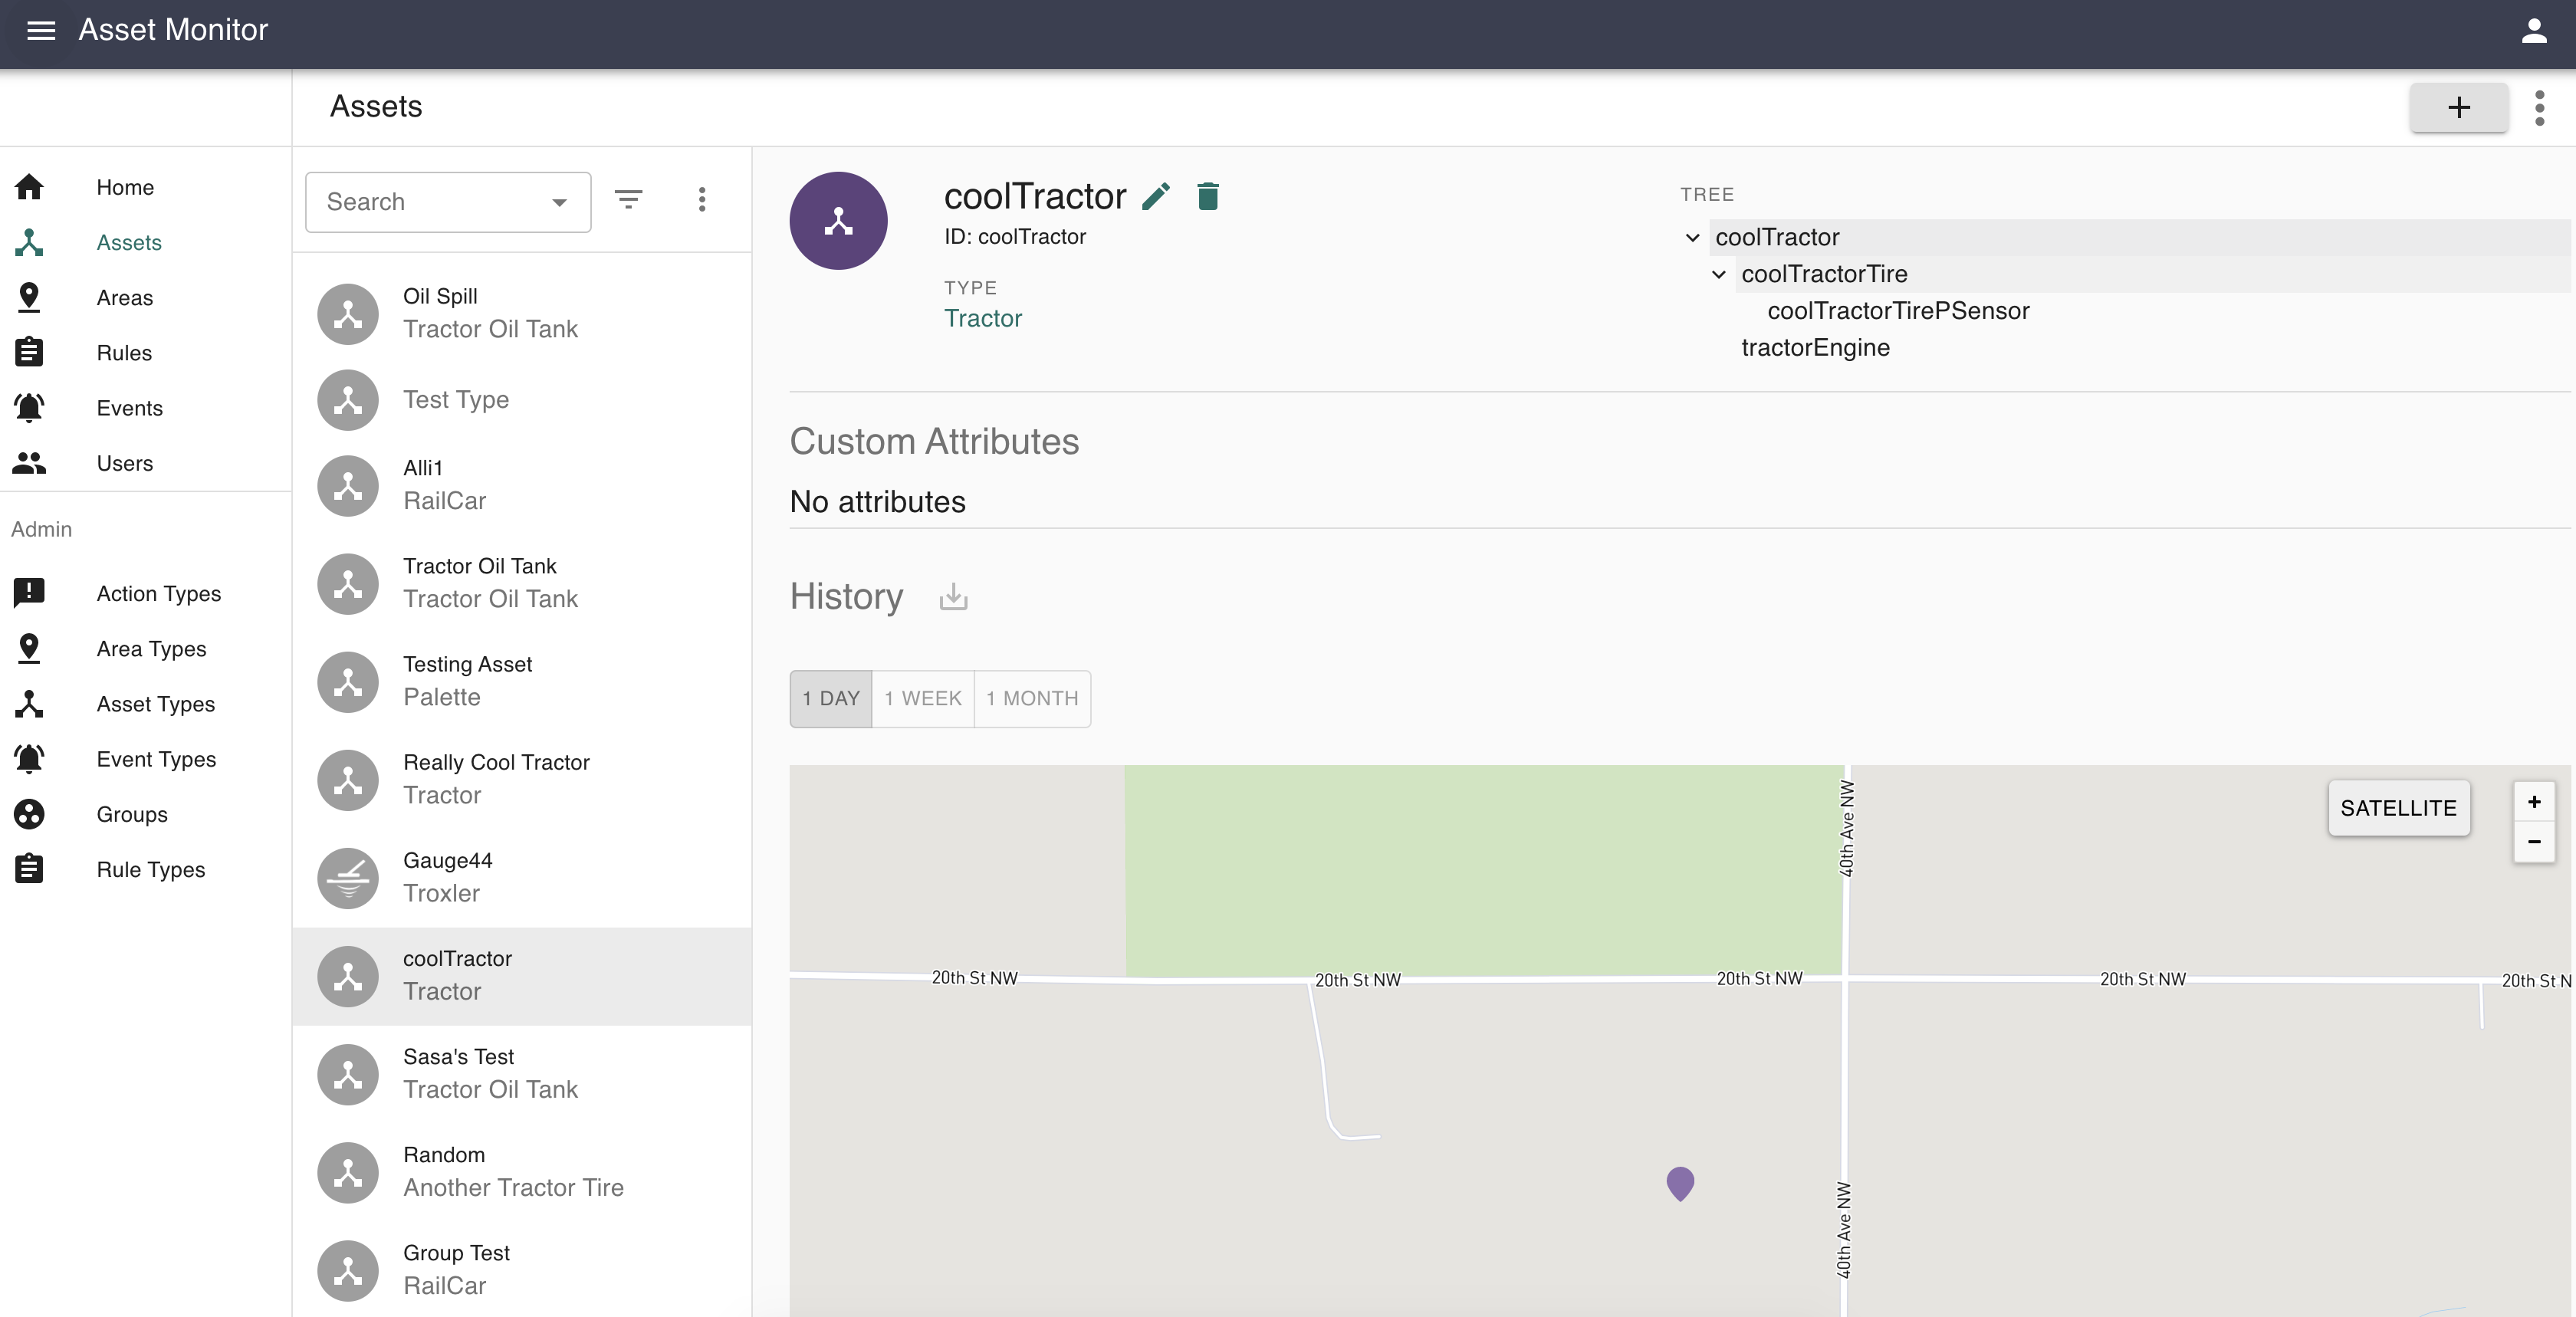Open the filter list icon
Image resolution: width=2576 pixels, height=1317 pixels.
point(628,200)
